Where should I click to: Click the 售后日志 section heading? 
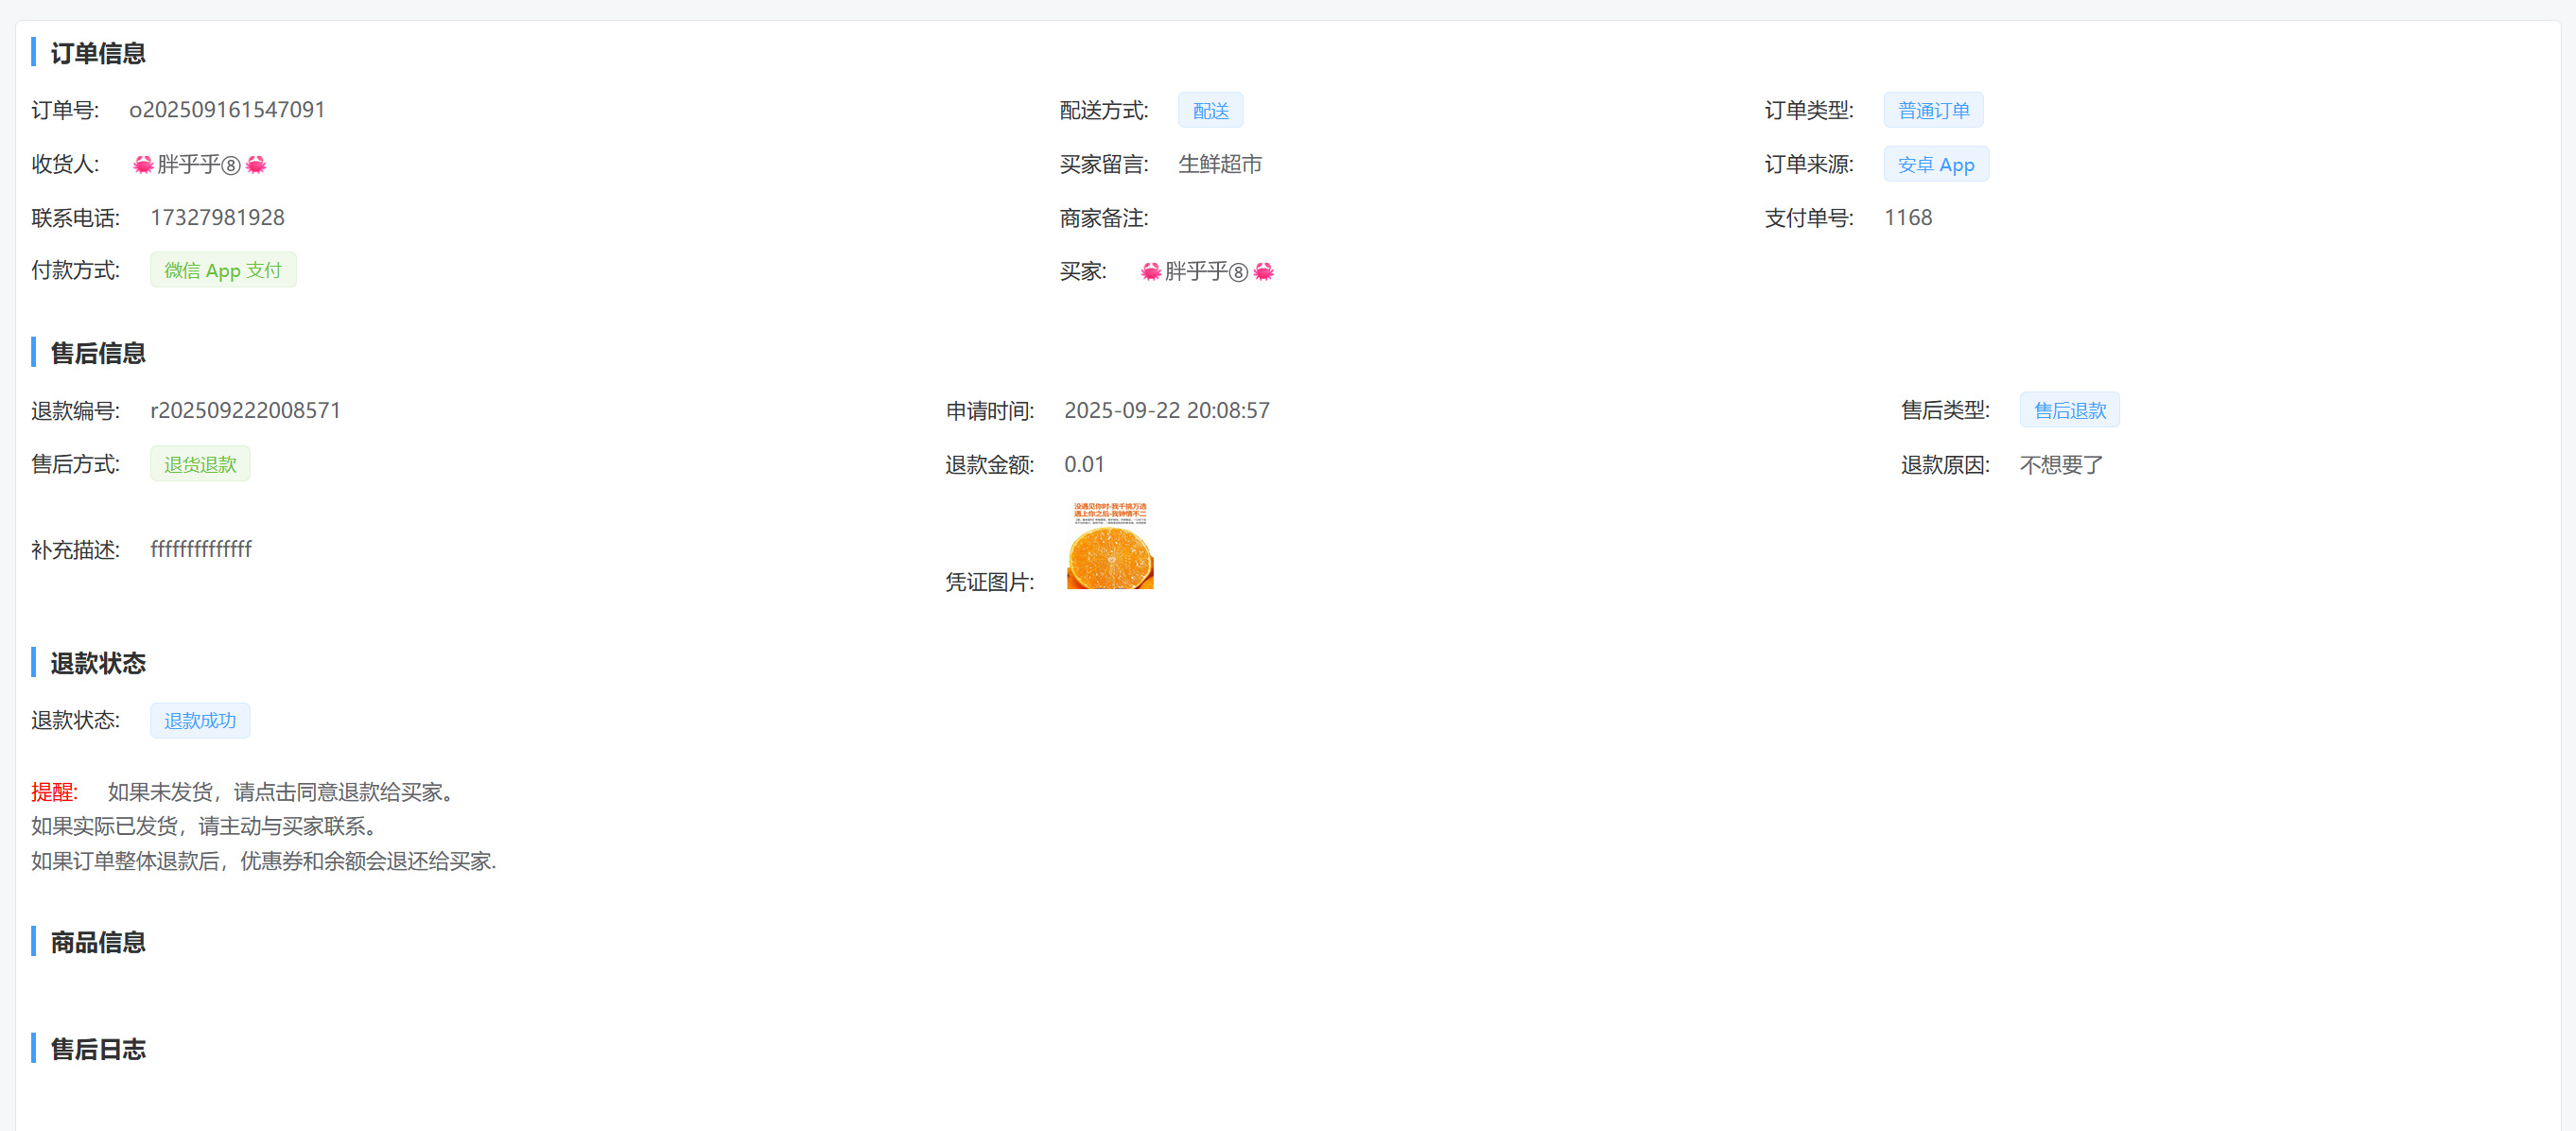pos(98,1049)
